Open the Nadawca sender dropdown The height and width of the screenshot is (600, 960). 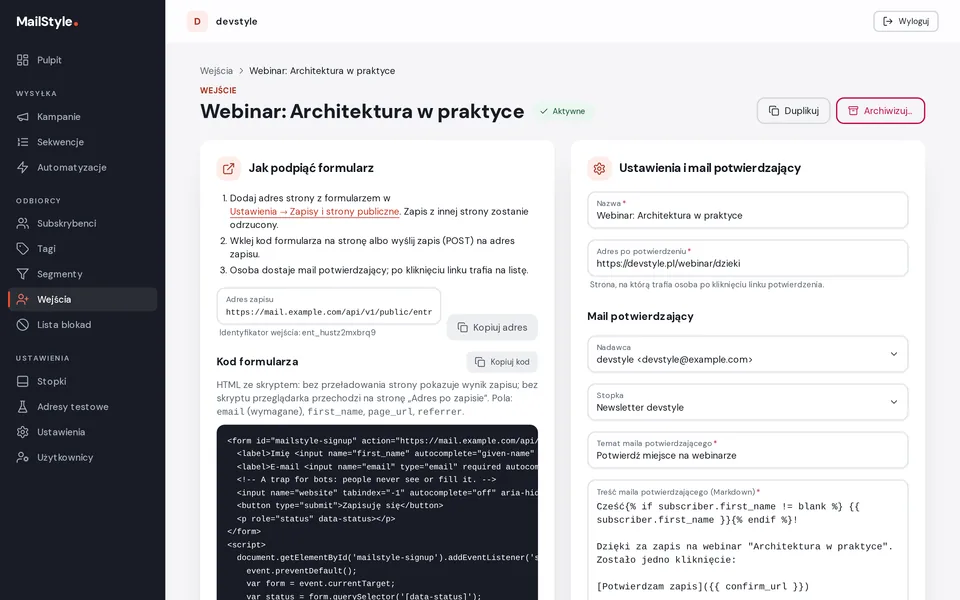click(748, 354)
